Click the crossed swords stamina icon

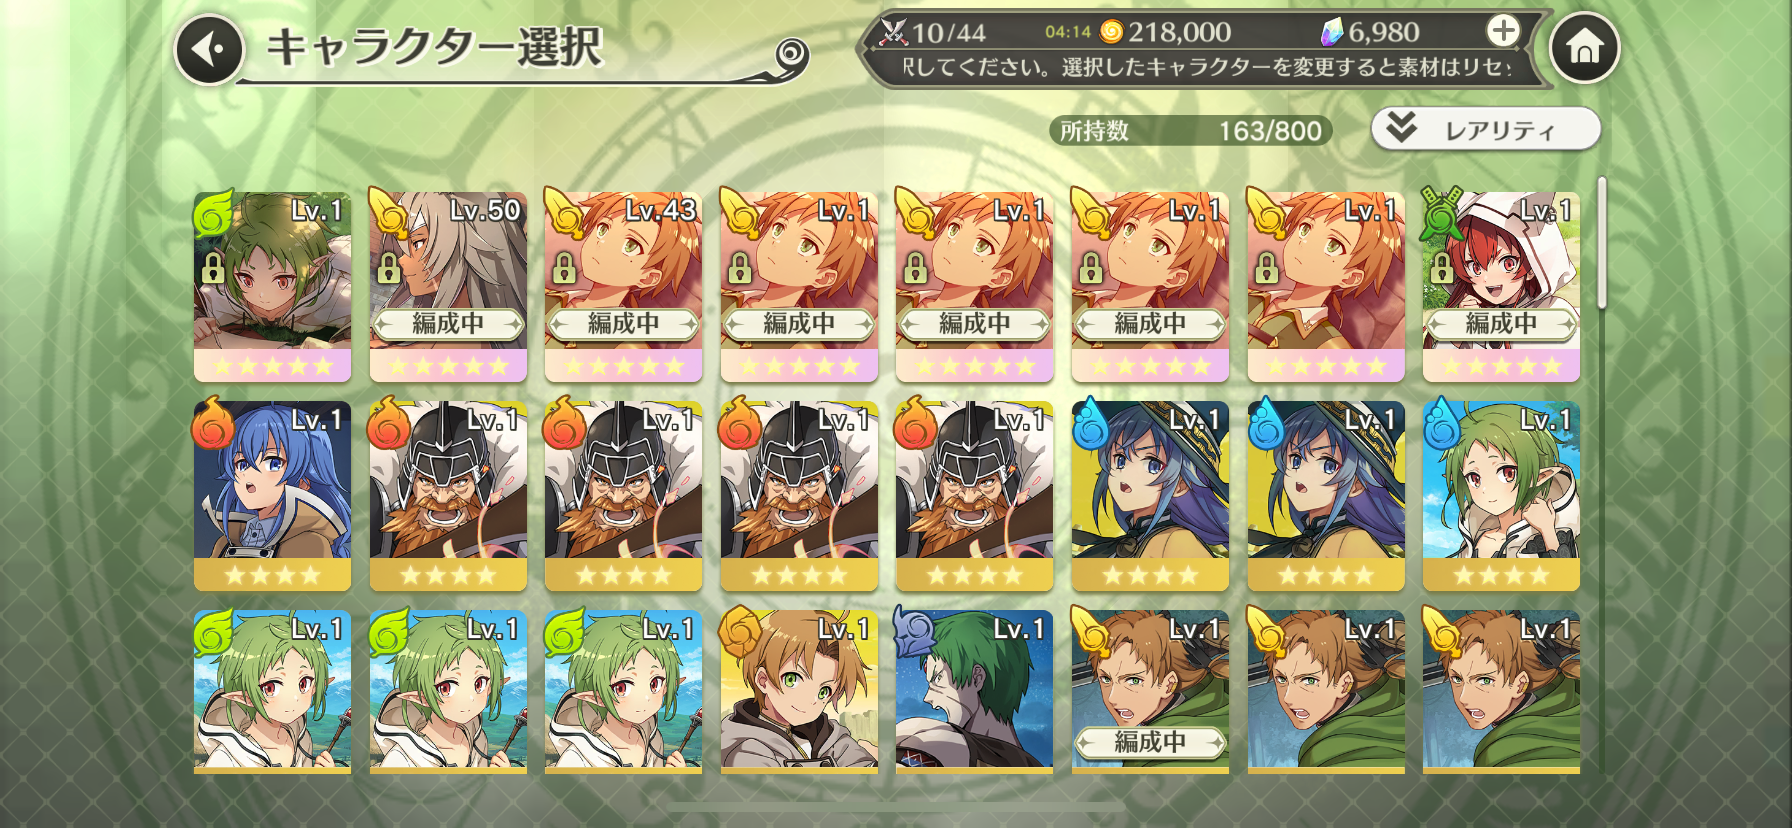click(x=893, y=32)
